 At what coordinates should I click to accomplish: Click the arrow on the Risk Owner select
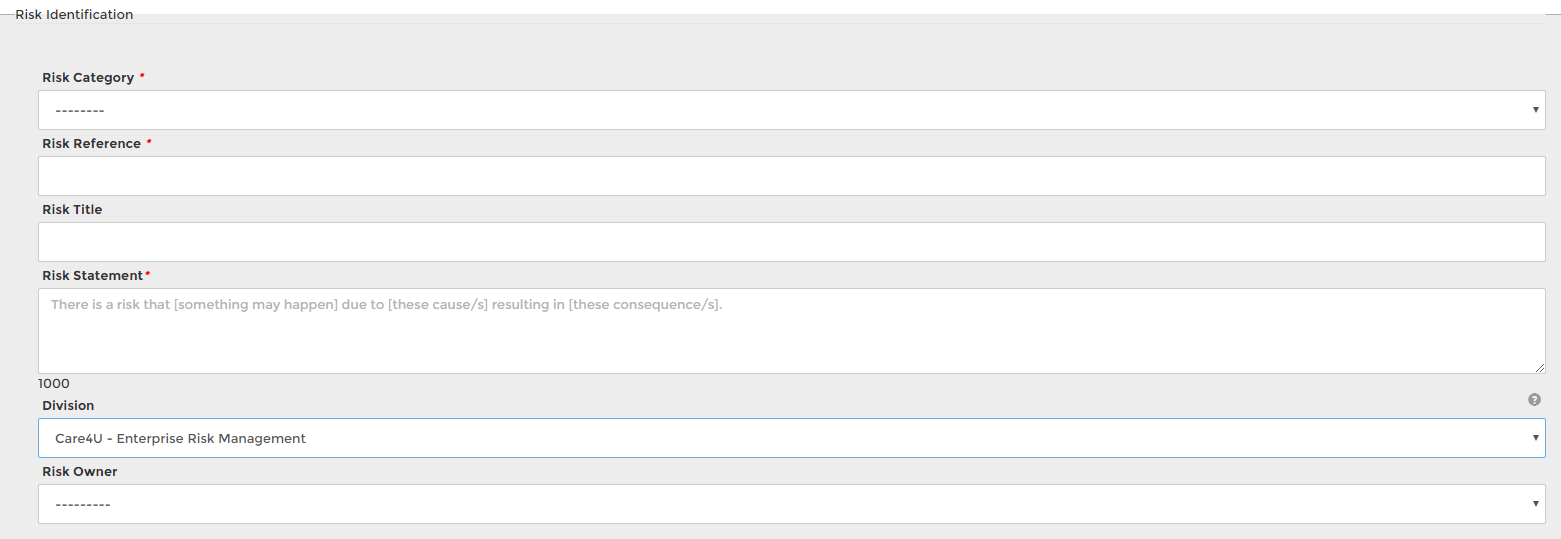click(x=1535, y=504)
